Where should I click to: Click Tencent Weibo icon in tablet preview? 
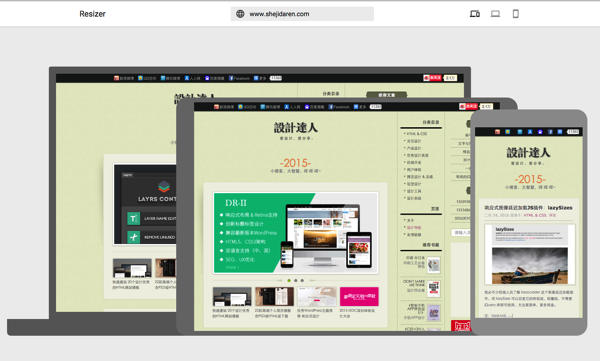click(x=262, y=107)
